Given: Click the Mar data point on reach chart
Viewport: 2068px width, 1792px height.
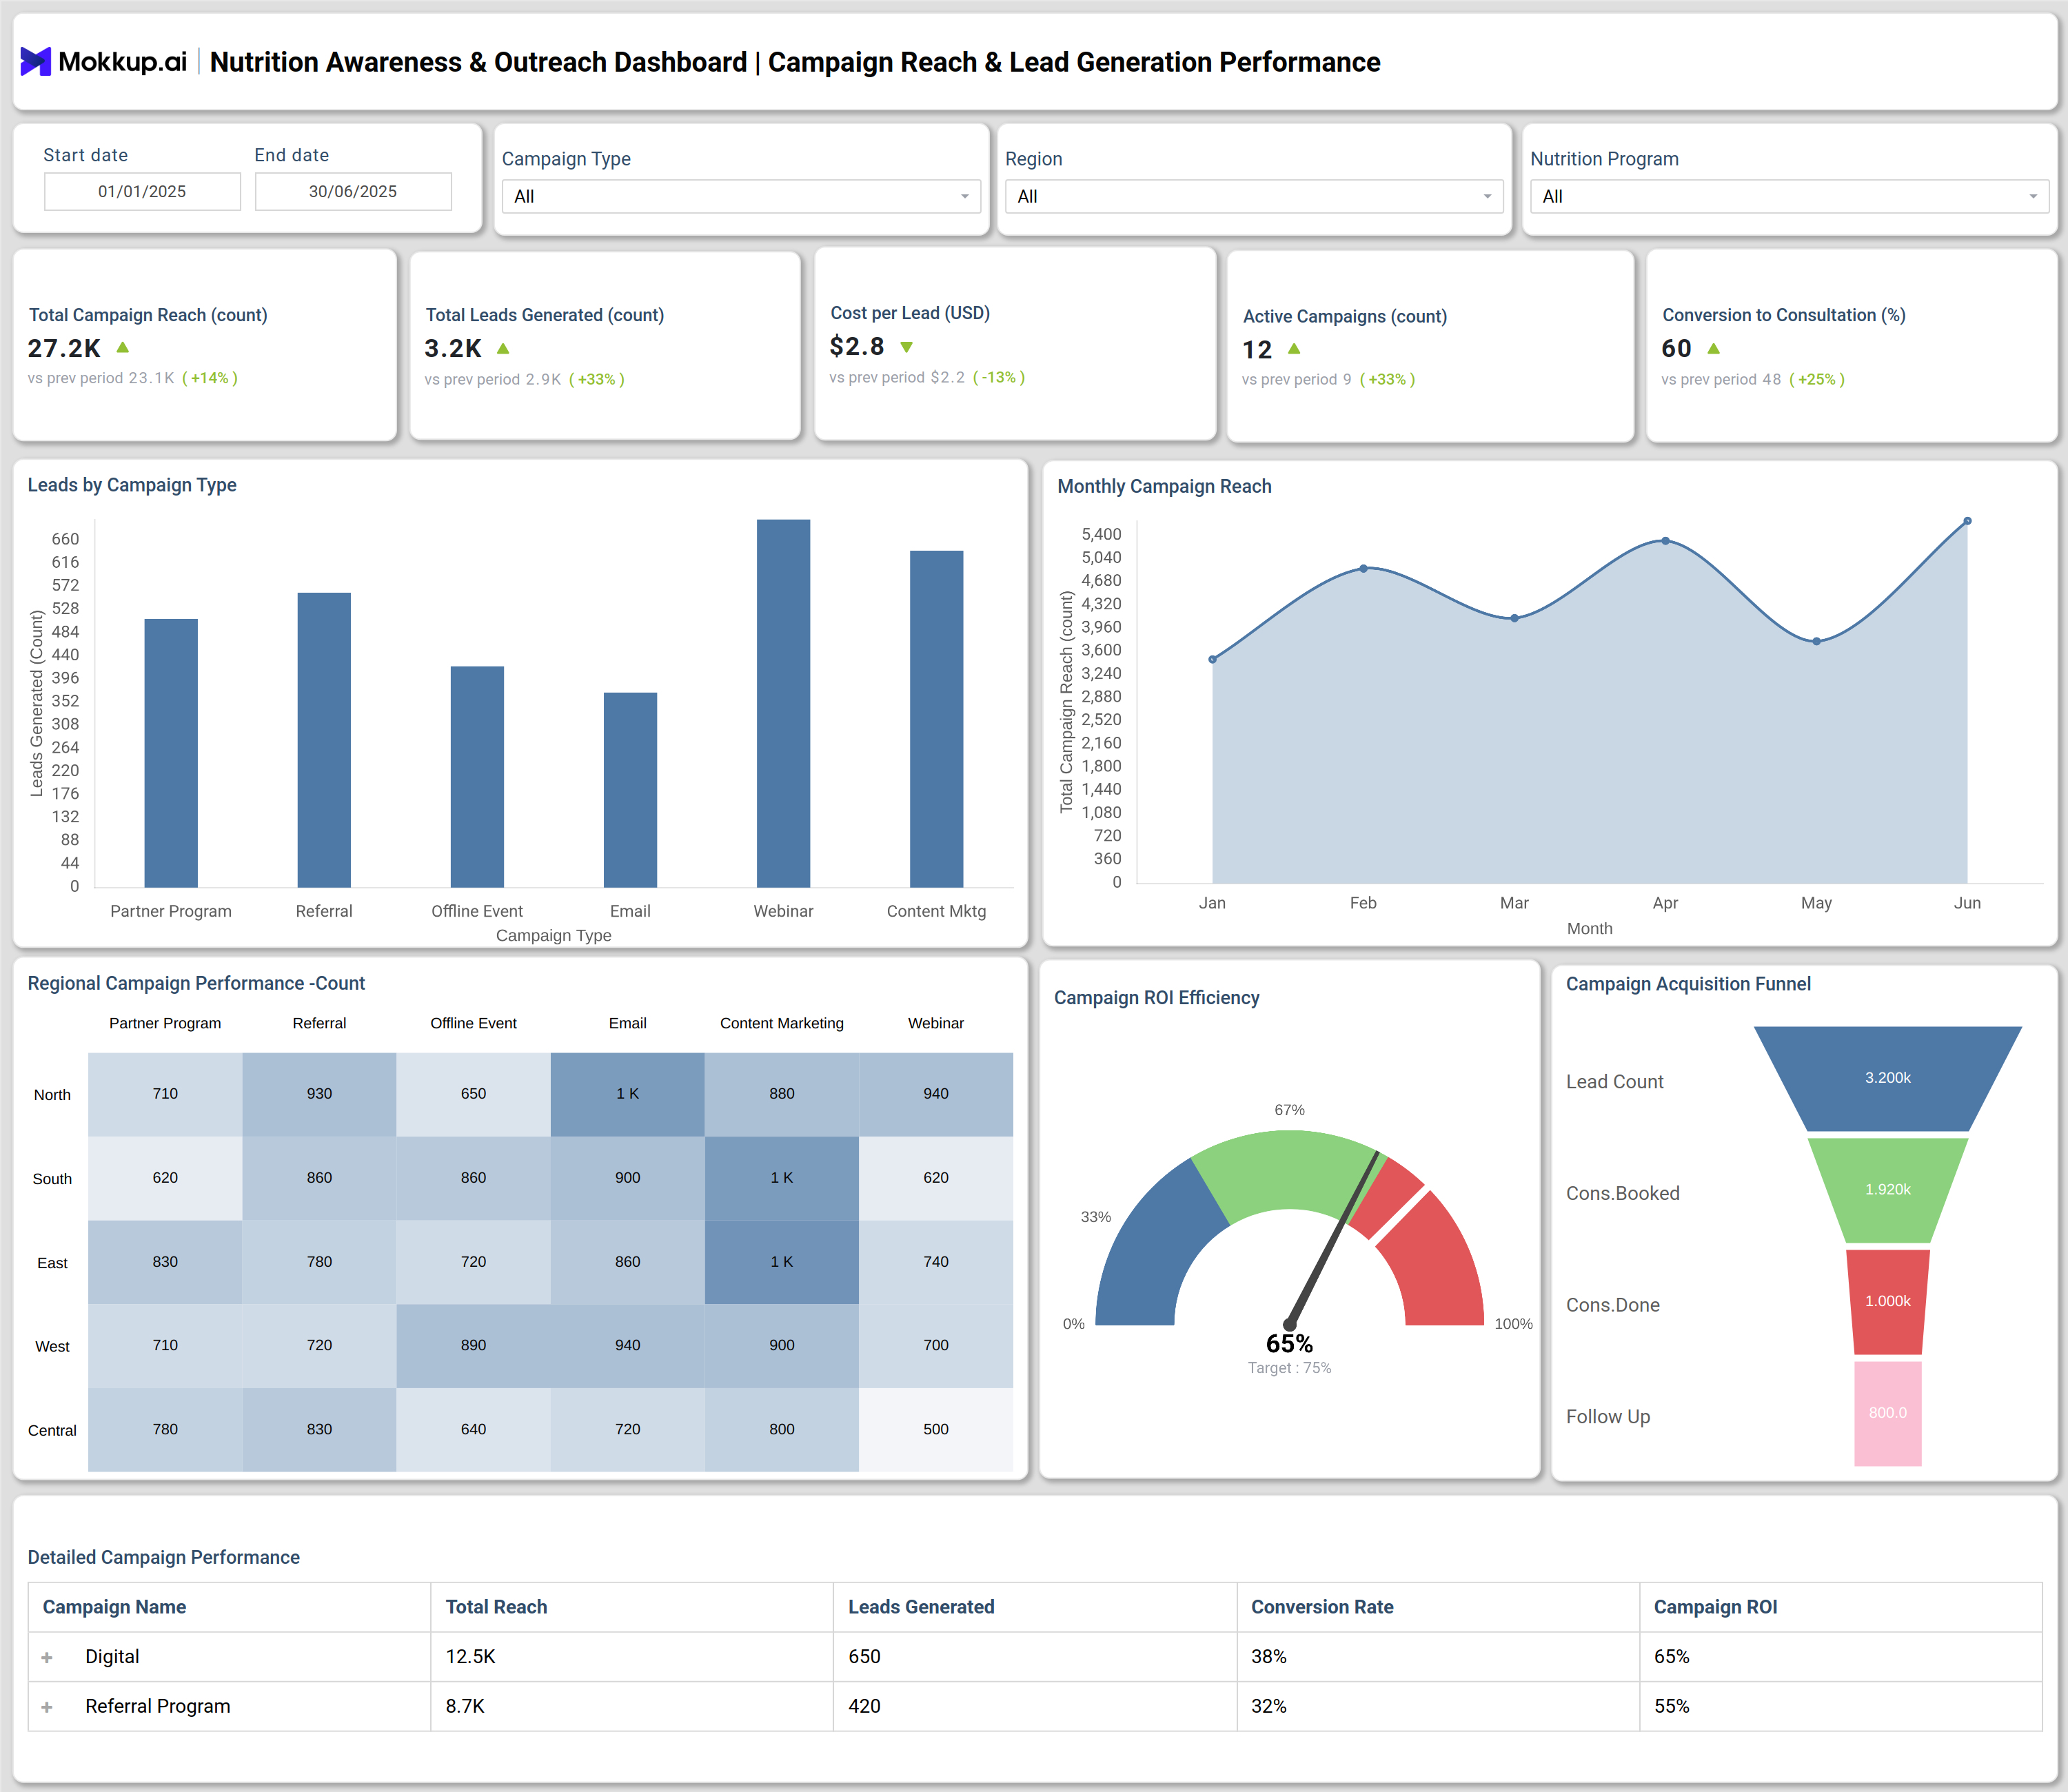Looking at the screenshot, I should click(1514, 618).
